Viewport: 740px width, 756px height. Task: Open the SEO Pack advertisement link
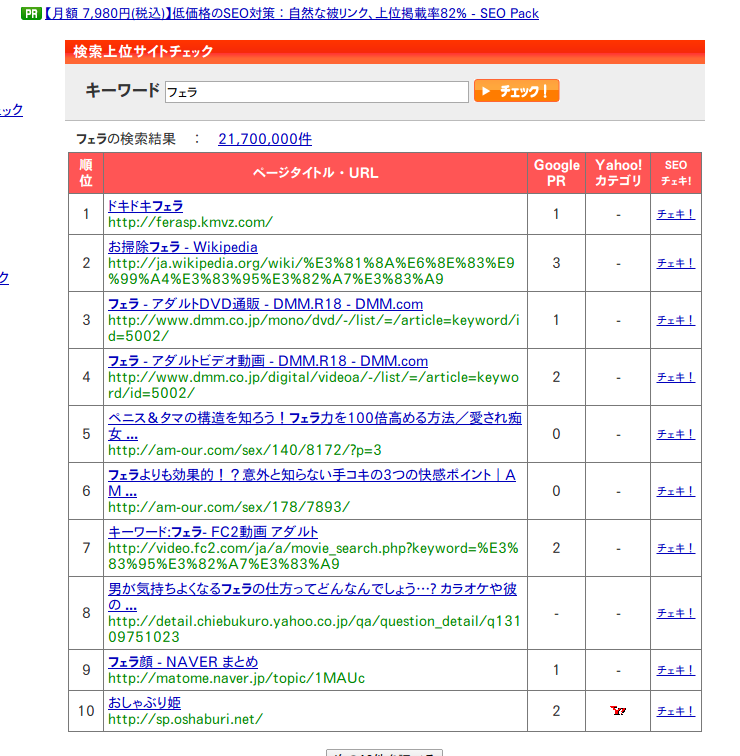pos(292,13)
